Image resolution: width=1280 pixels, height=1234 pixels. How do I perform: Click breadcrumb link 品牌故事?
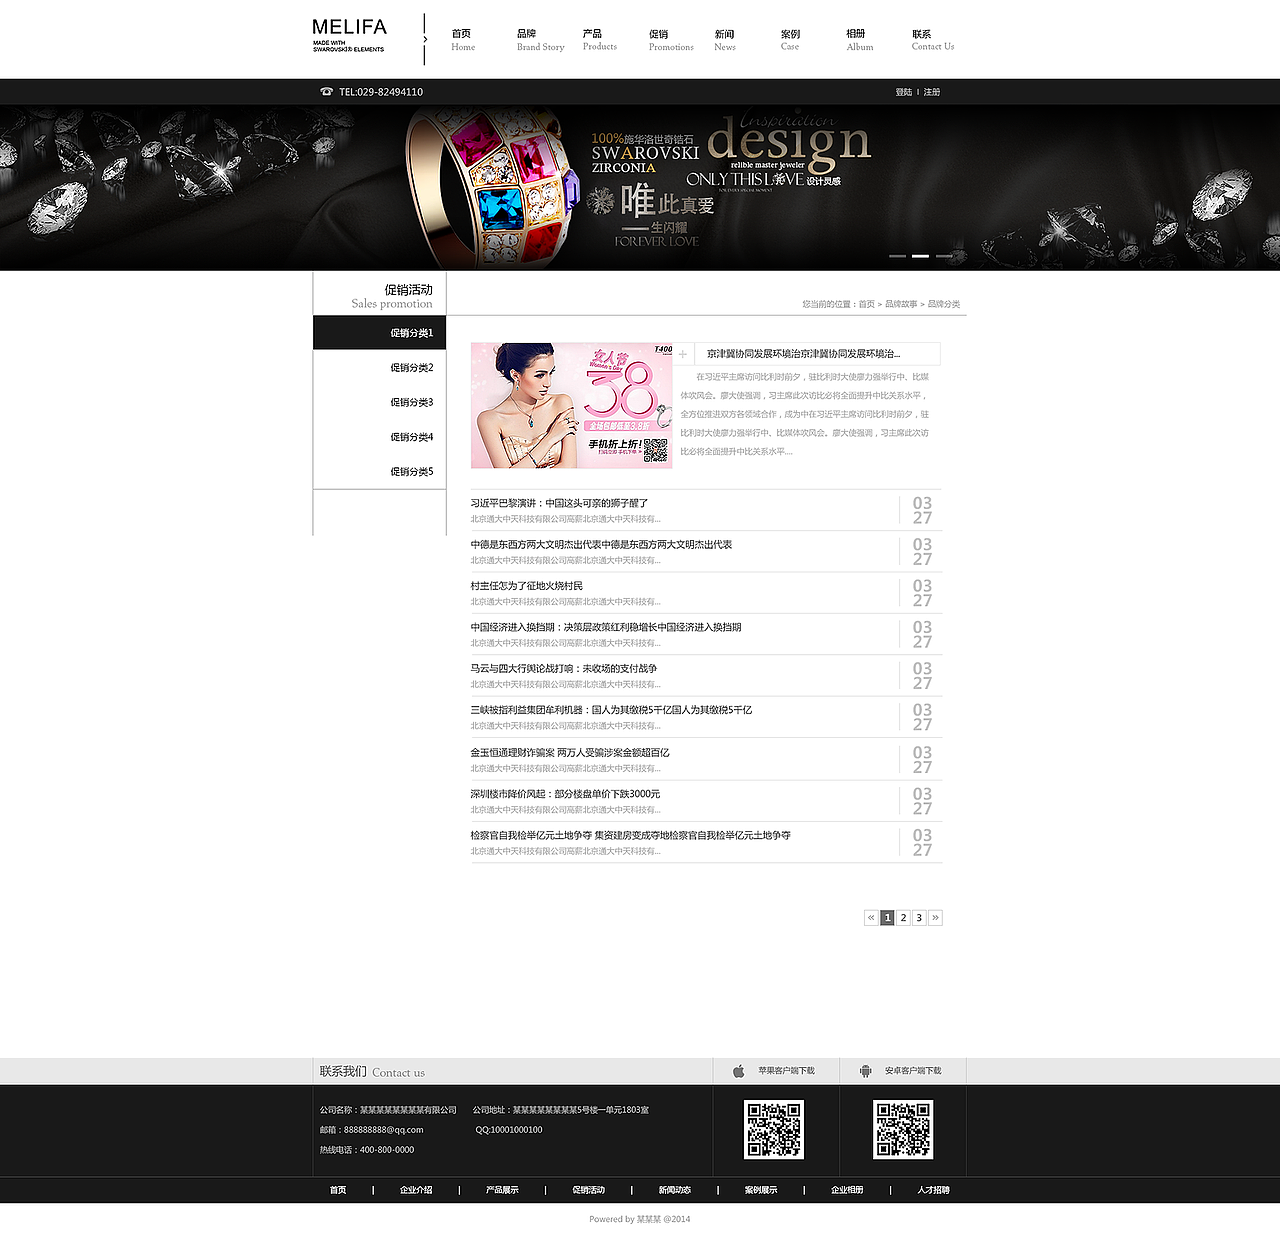[x=901, y=304]
